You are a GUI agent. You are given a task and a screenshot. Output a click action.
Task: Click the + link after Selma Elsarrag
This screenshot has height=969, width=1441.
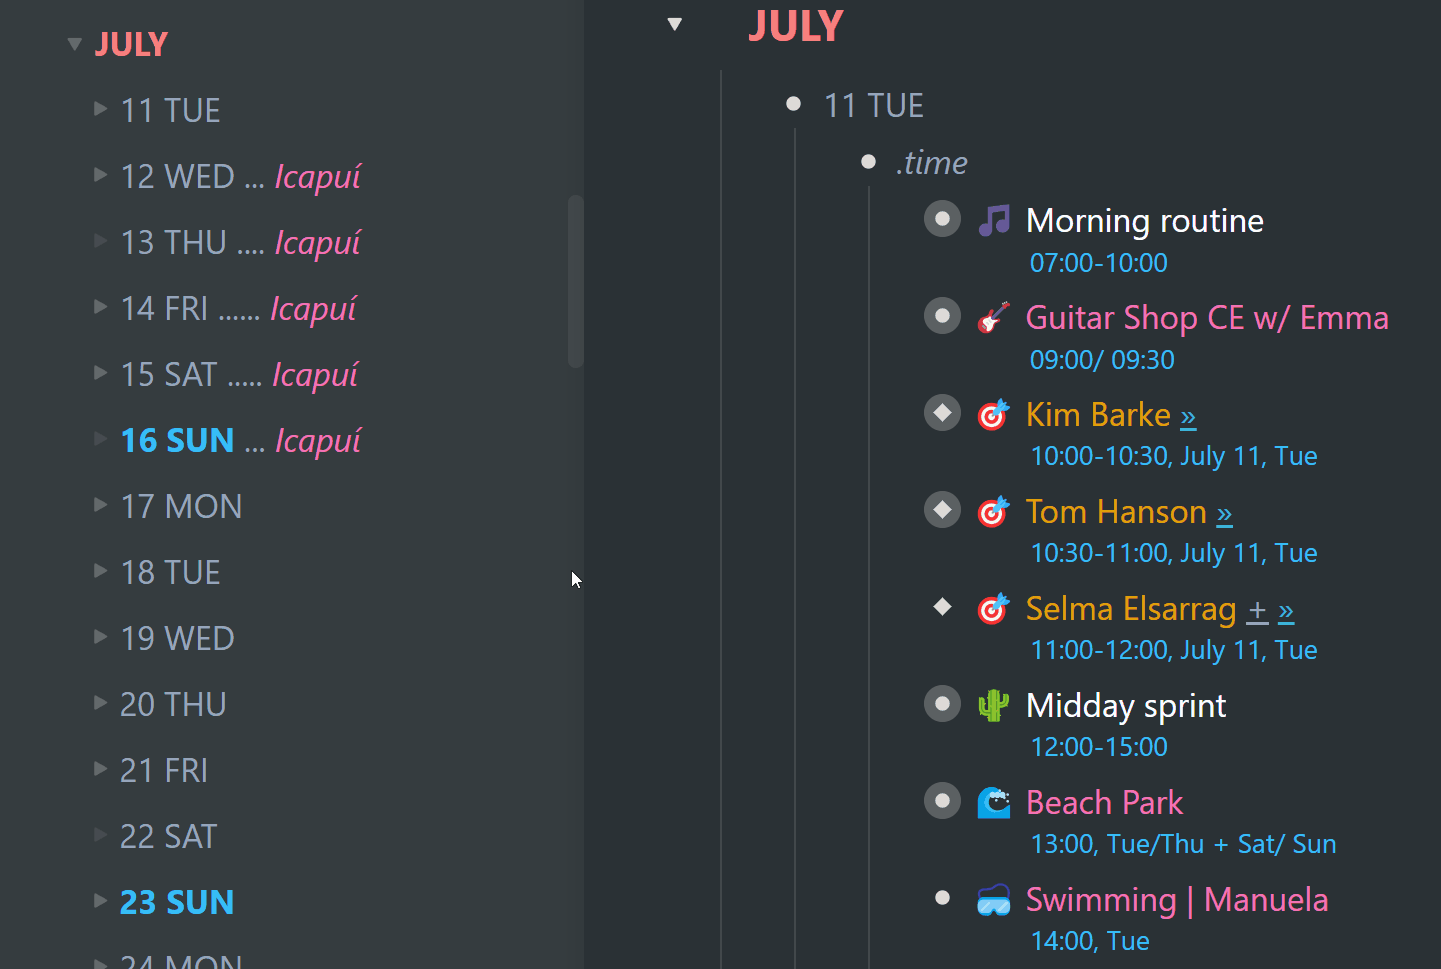[x=1257, y=610]
